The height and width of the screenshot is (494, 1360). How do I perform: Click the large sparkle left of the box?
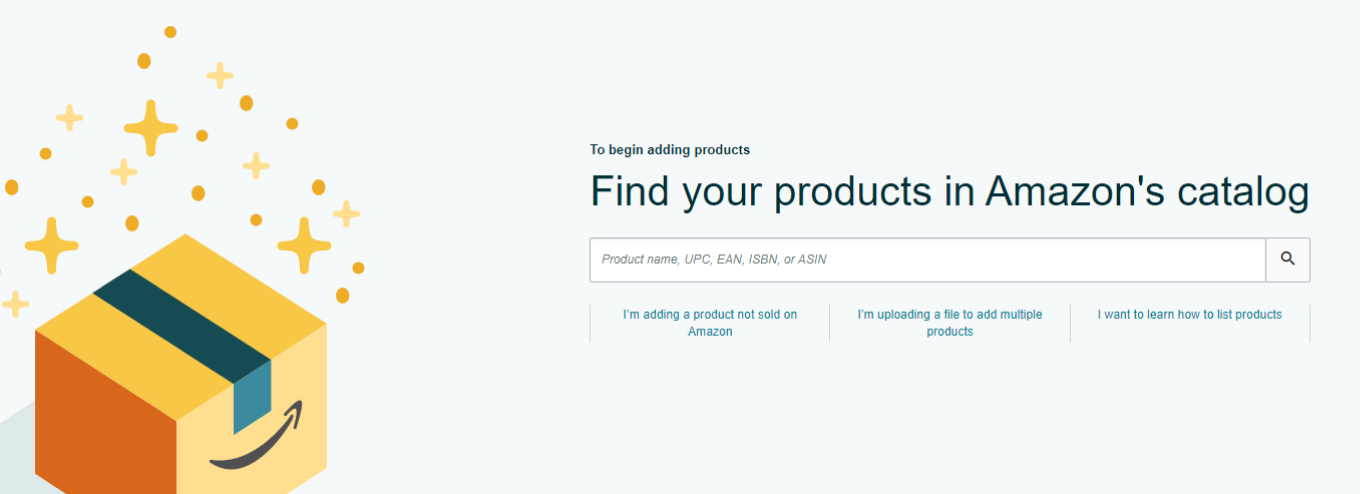click(51, 244)
